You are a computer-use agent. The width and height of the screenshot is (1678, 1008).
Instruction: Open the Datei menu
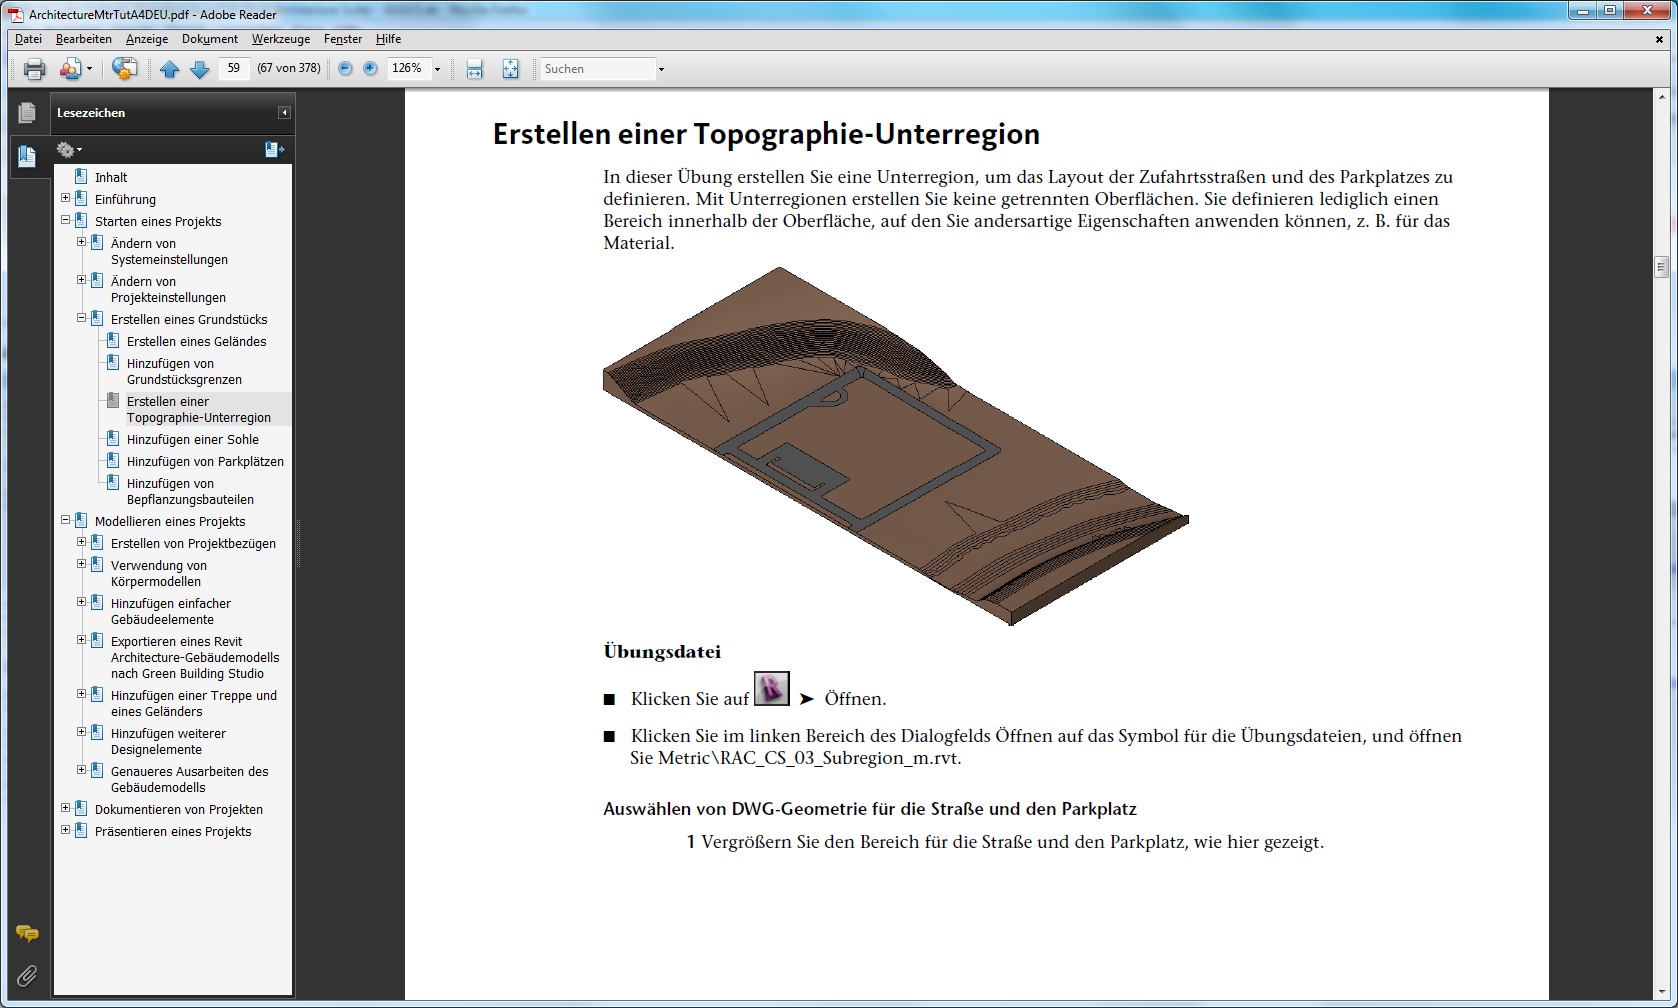coord(28,39)
